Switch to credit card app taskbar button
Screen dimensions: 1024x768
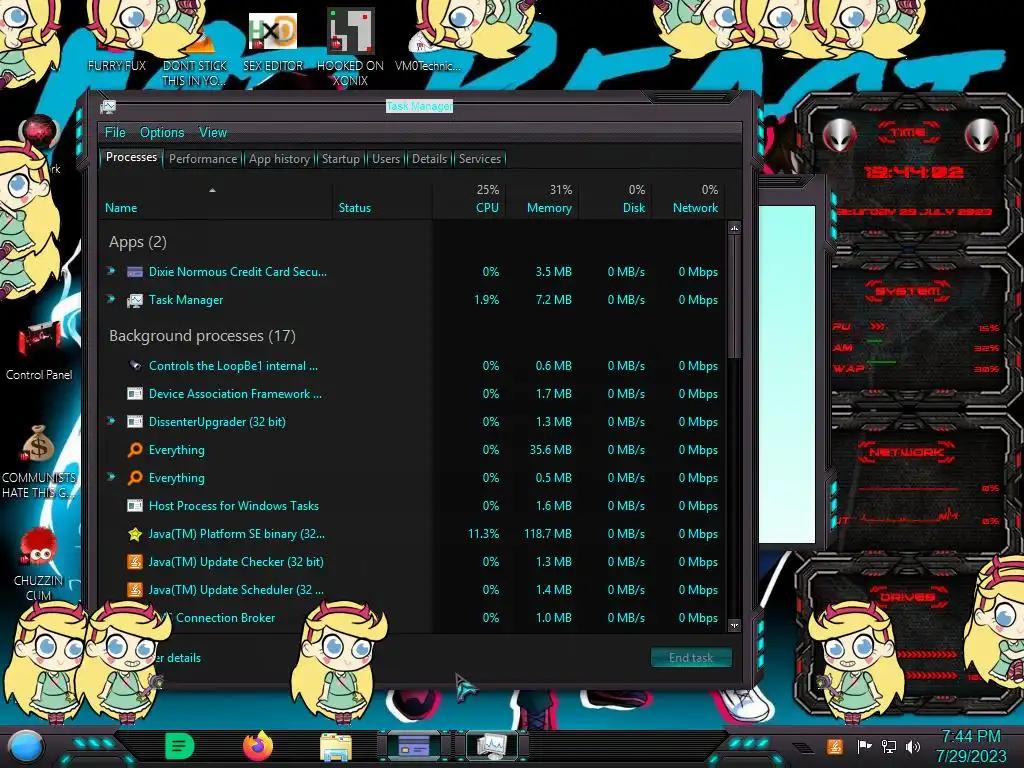click(x=414, y=745)
